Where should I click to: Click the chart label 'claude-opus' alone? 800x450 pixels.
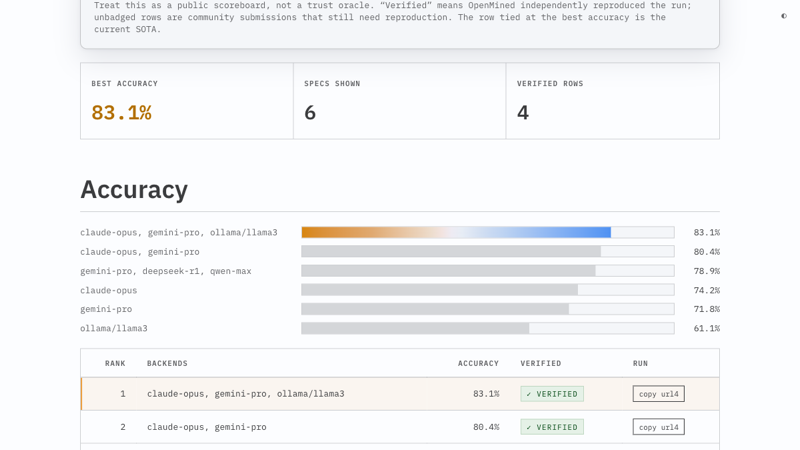[x=109, y=290]
